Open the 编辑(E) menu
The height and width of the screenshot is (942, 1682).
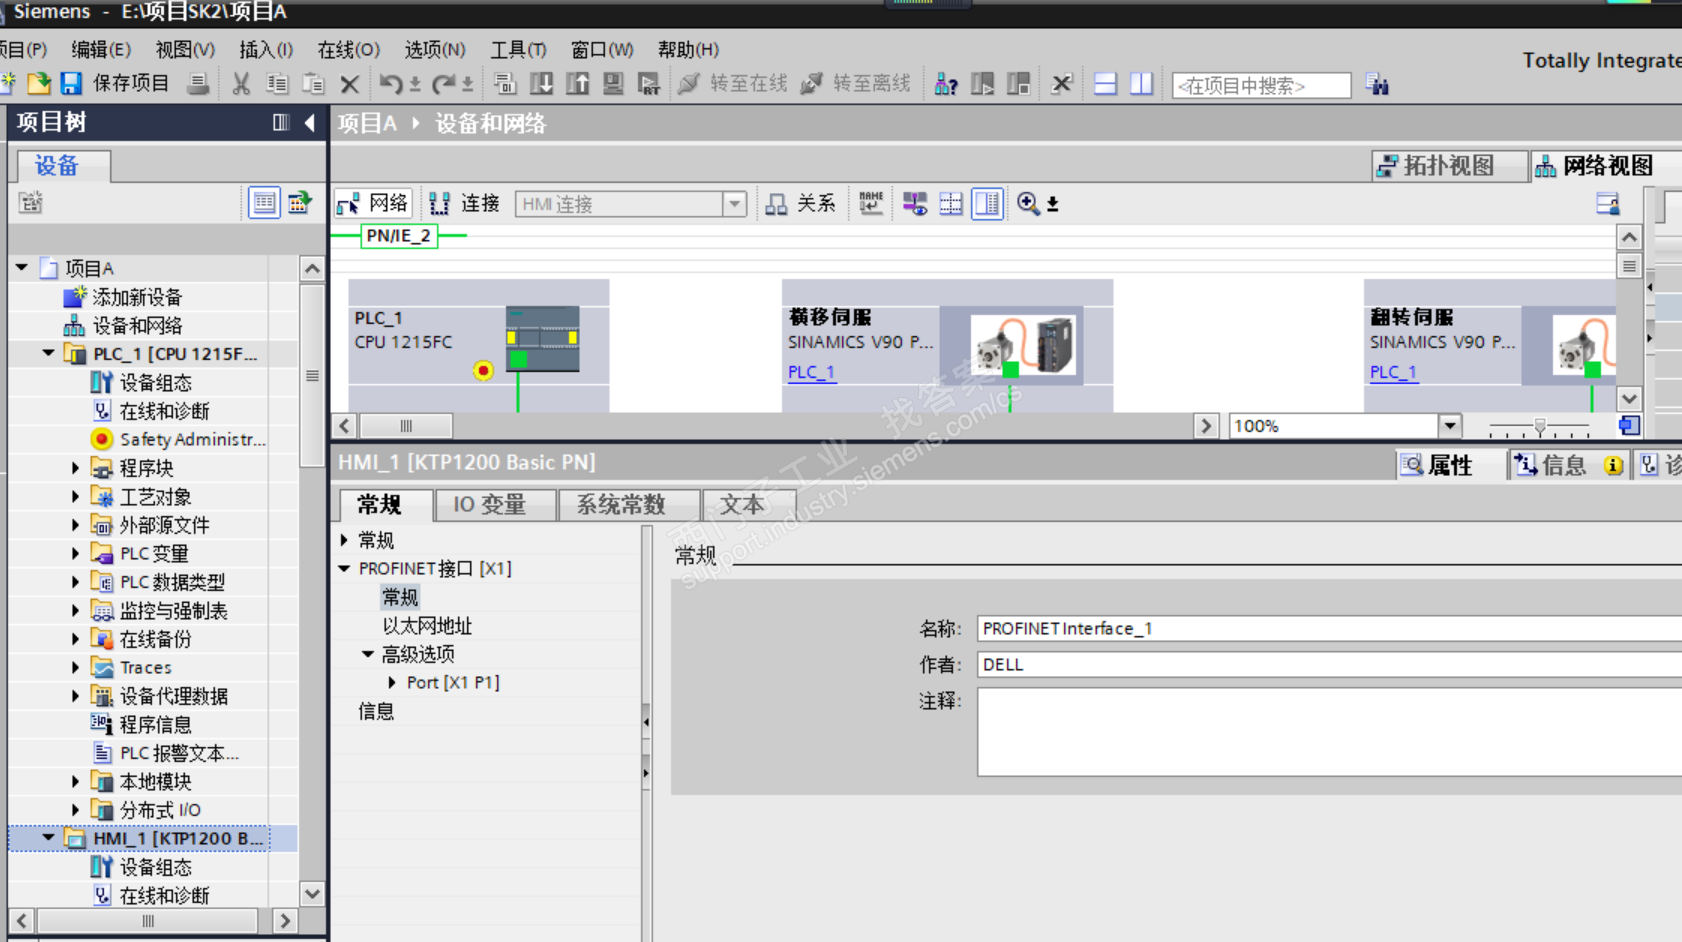(x=101, y=50)
